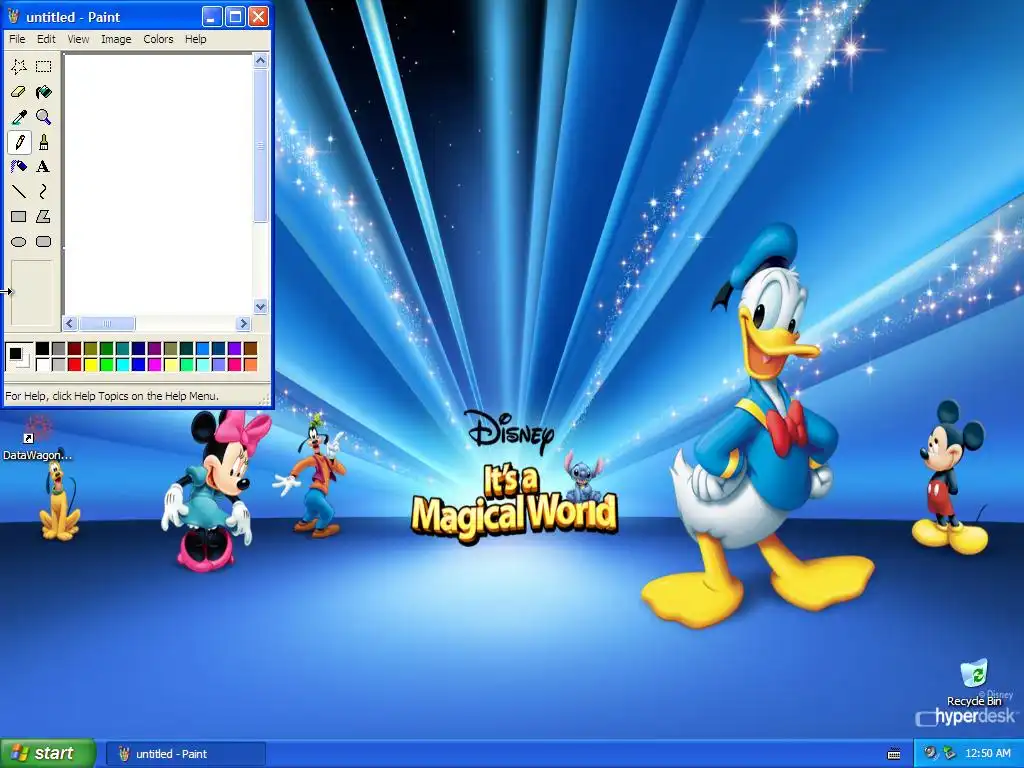Open the View menu

coord(78,39)
